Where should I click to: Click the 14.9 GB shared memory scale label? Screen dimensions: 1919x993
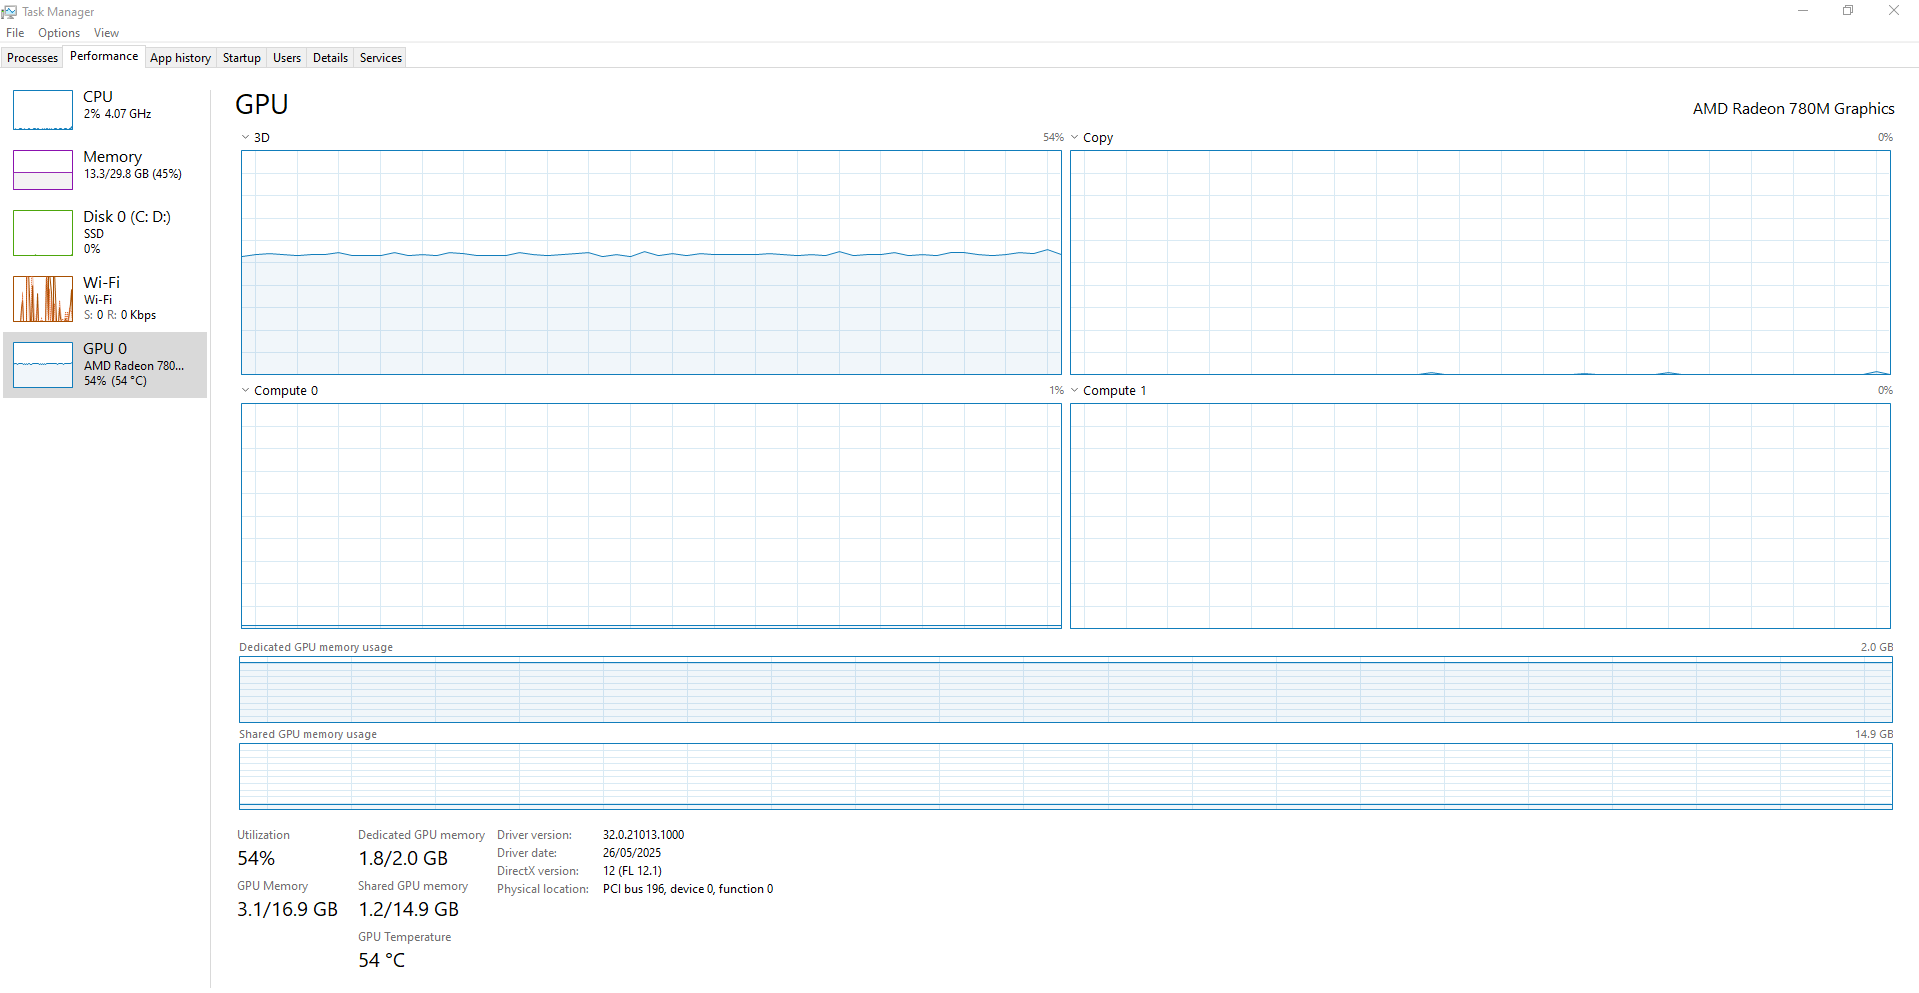pos(1874,734)
